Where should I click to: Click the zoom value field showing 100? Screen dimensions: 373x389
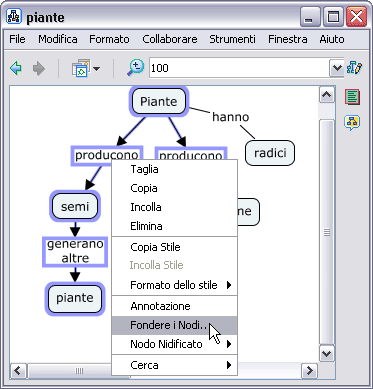[x=239, y=68]
